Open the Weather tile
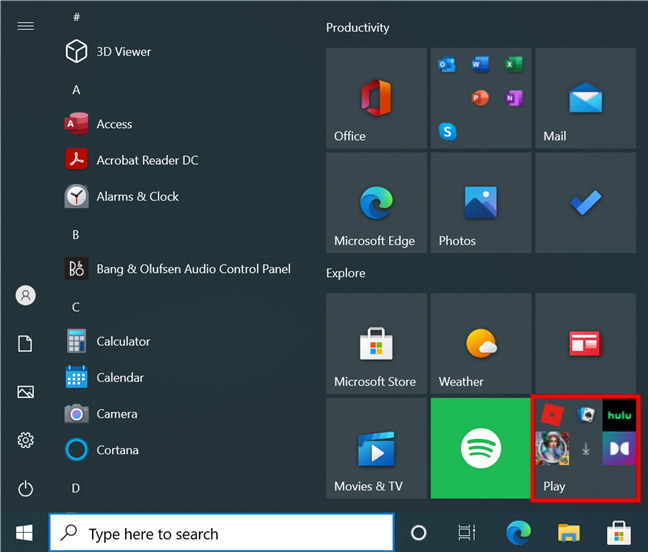 (x=481, y=343)
